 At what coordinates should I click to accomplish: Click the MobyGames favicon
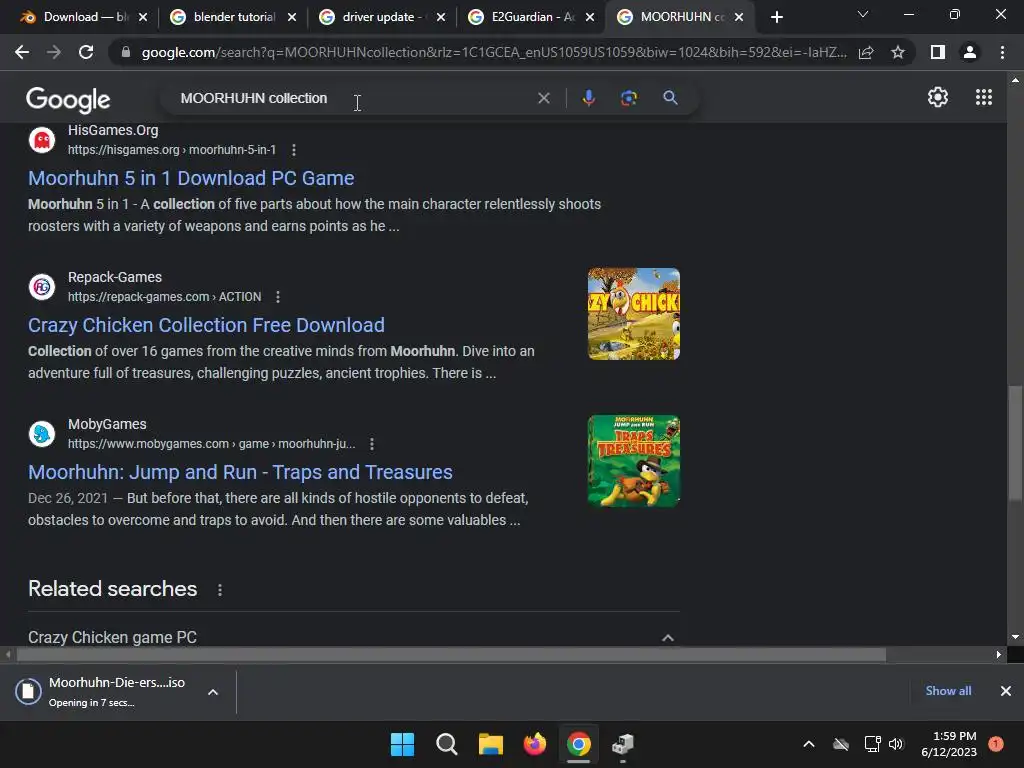[x=42, y=434]
